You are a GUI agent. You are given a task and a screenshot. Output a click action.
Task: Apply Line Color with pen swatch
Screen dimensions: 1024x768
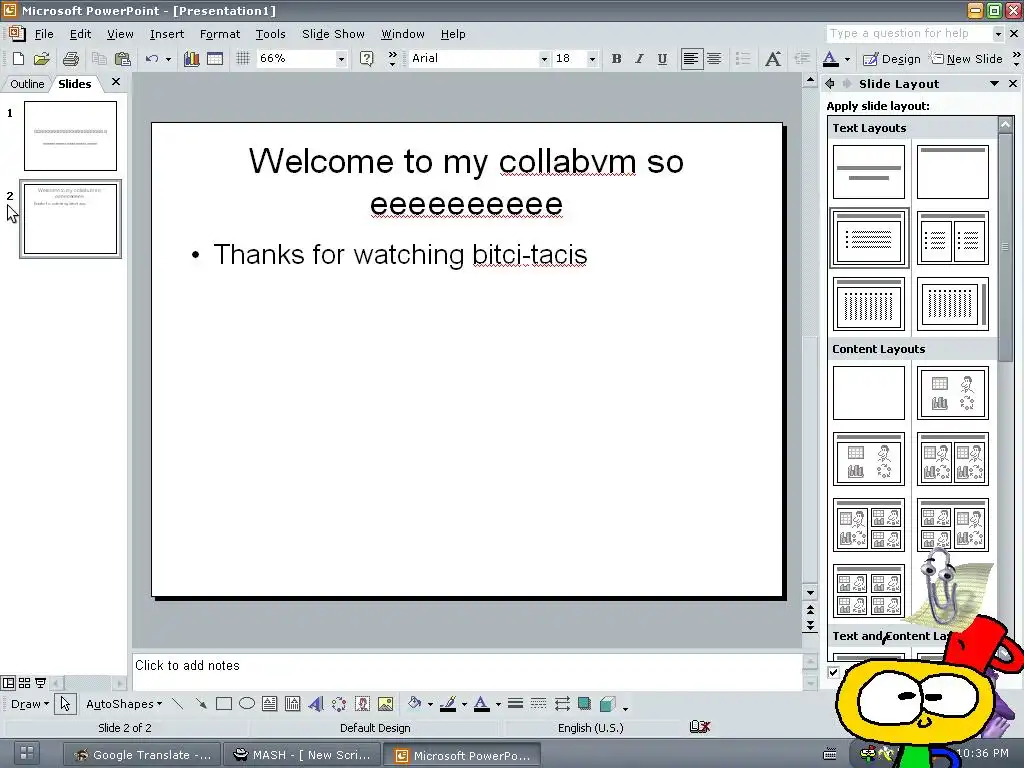(448, 703)
